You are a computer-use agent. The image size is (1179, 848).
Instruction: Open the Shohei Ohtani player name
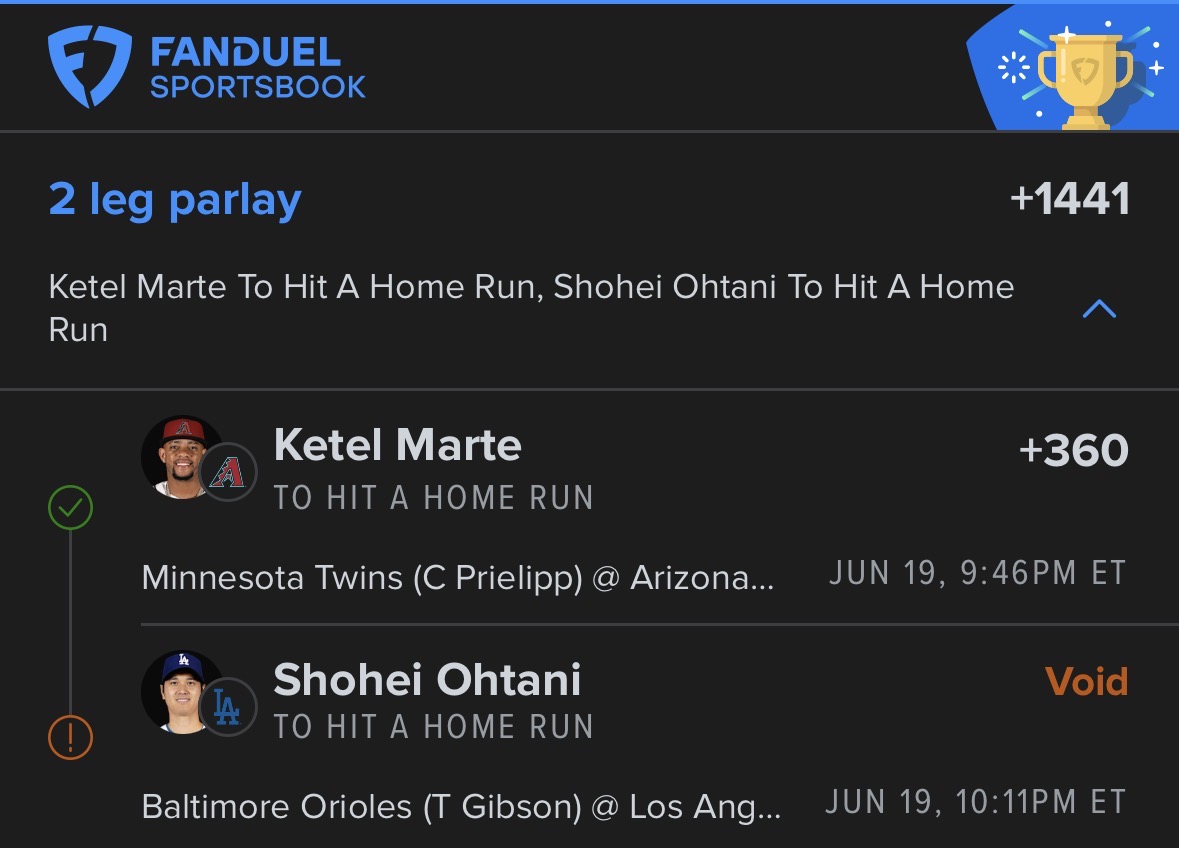pos(427,680)
